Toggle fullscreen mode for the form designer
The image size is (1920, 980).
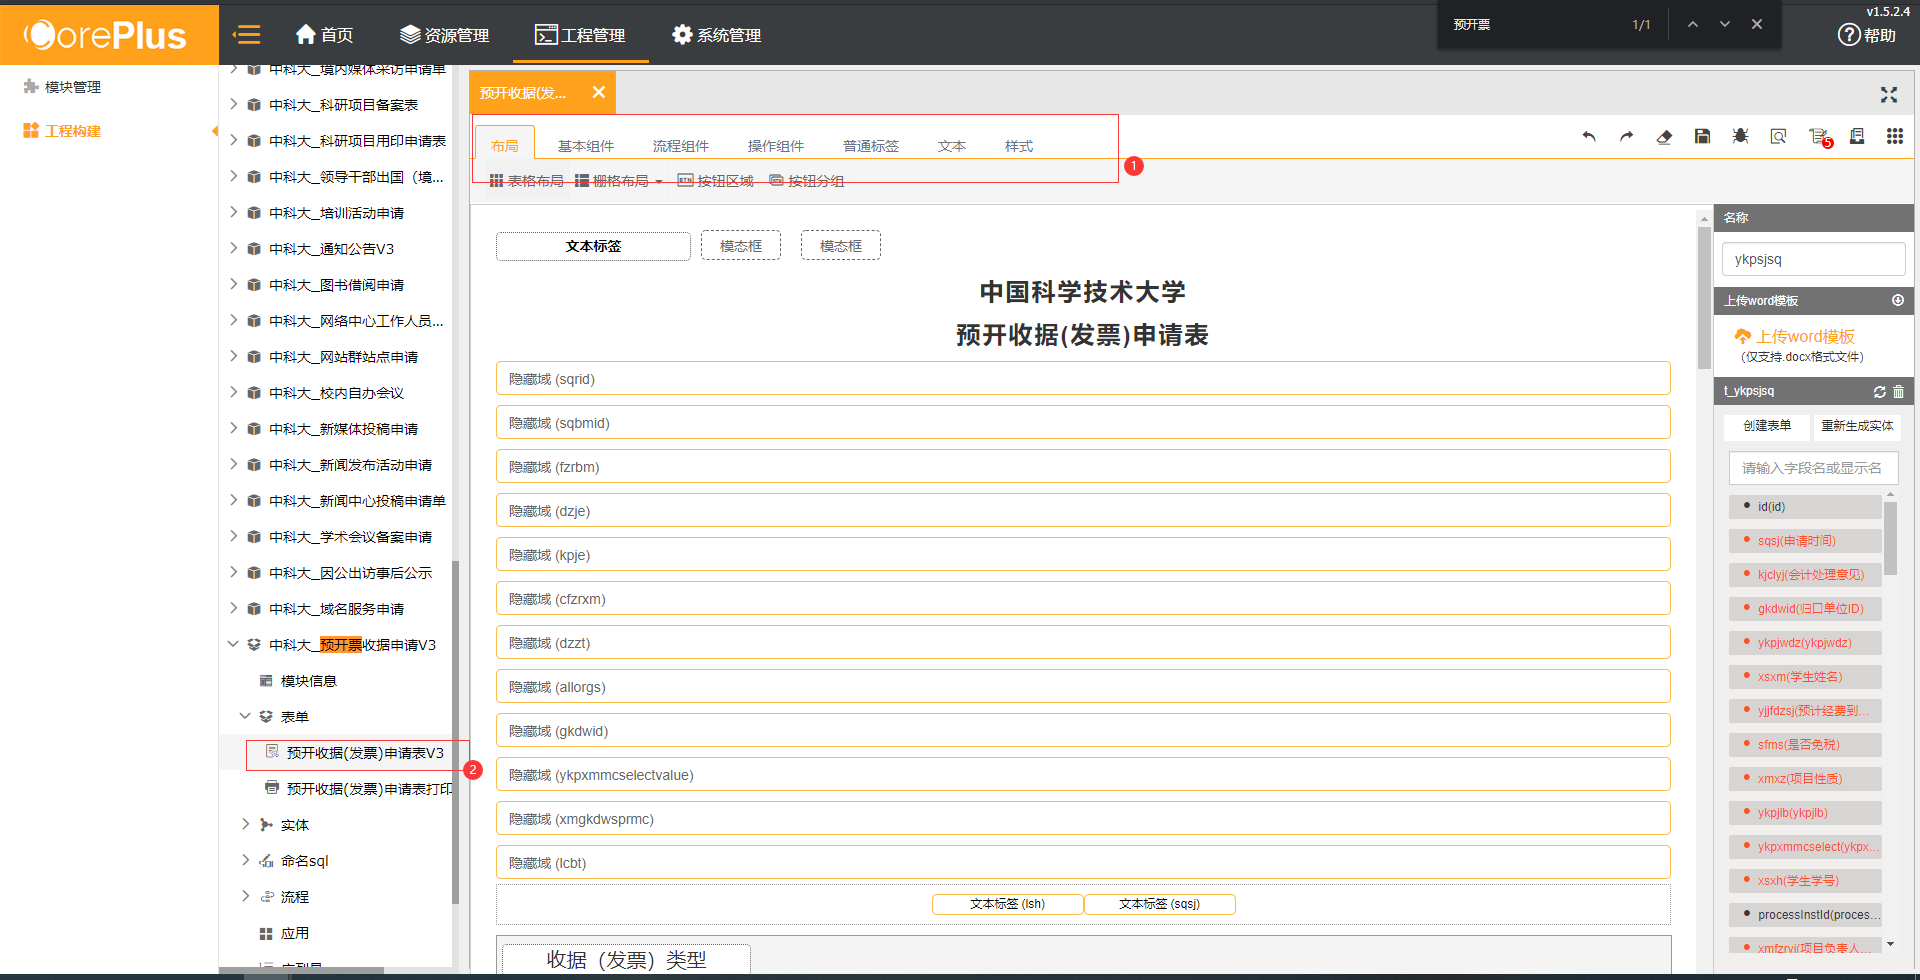pos(1888,95)
